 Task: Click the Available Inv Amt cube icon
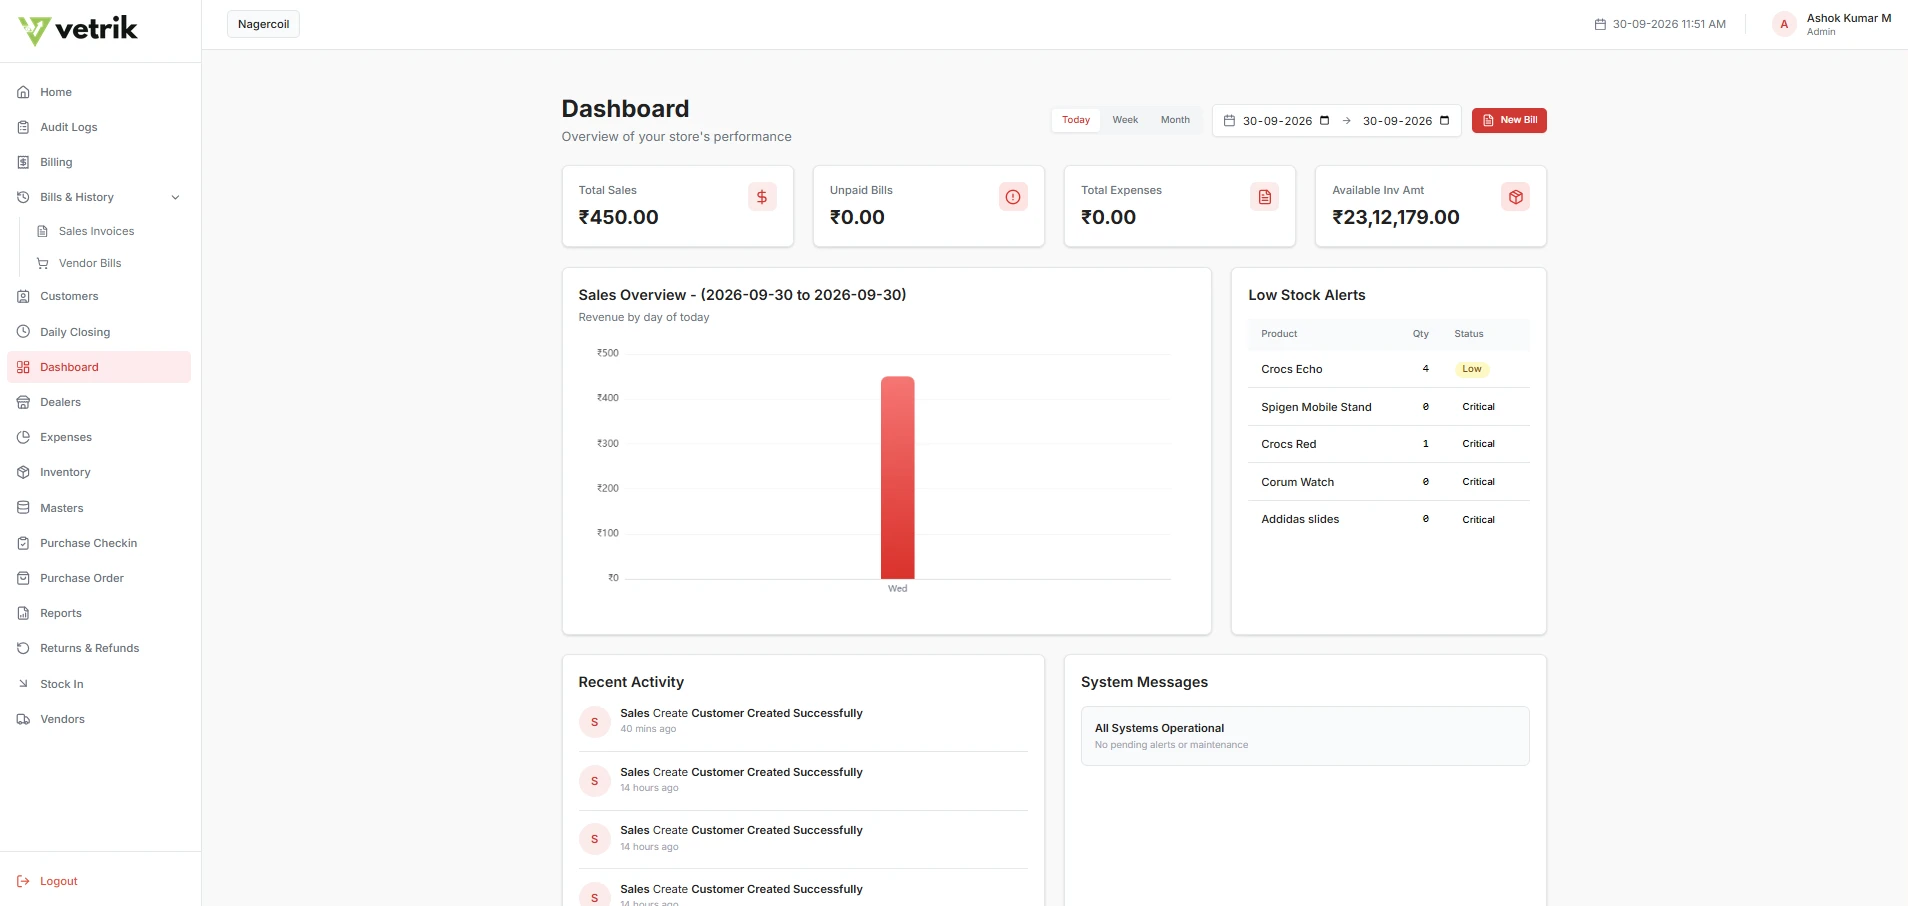pyautogui.click(x=1516, y=197)
